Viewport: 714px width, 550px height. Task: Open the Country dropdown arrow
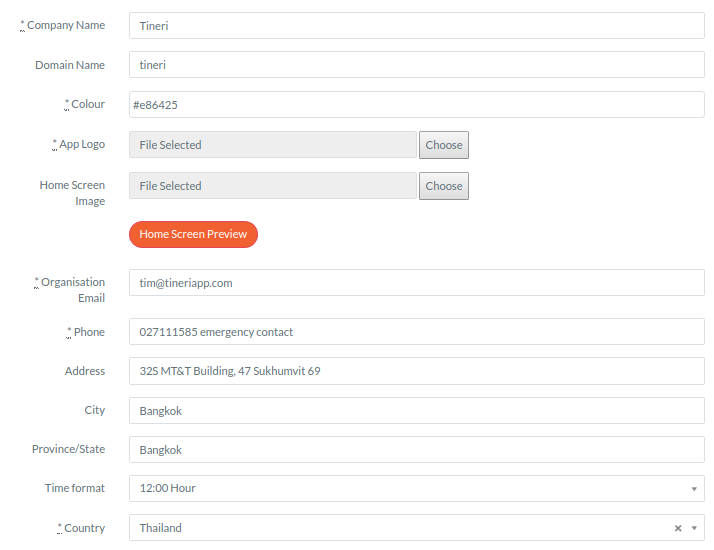694,528
